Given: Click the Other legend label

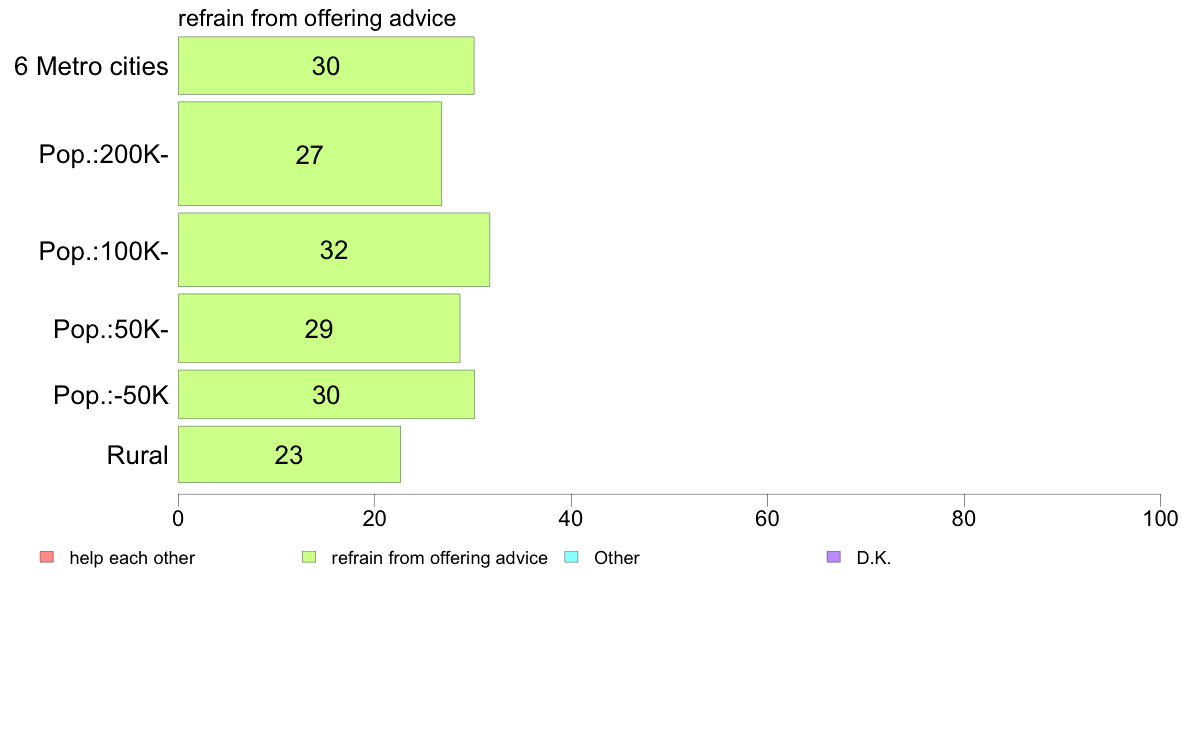Looking at the screenshot, I should click(x=617, y=558).
